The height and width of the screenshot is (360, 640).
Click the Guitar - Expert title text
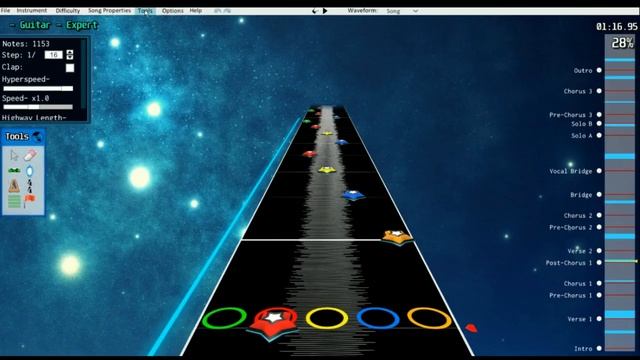click(54, 25)
